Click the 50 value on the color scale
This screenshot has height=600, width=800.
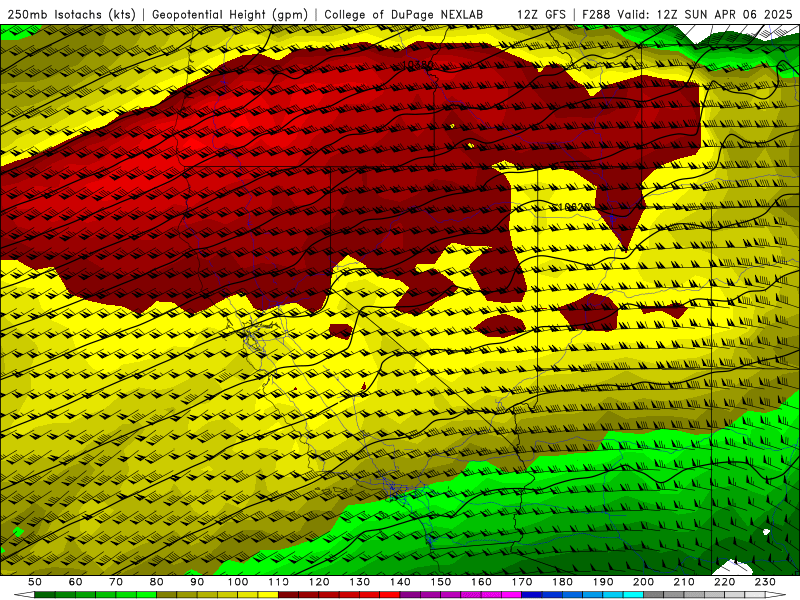pyautogui.click(x=35, y=582)
